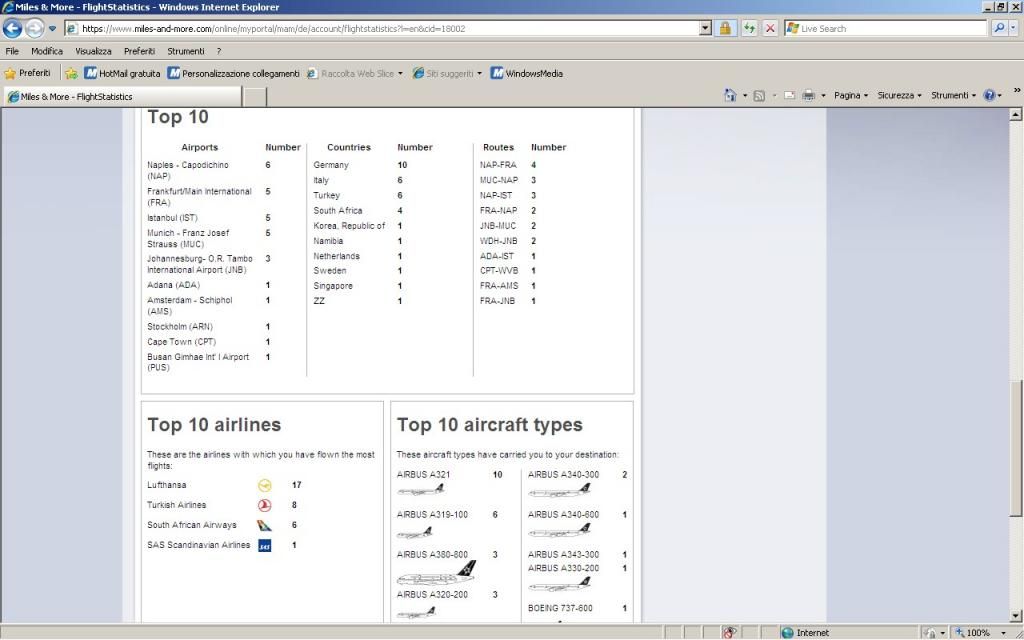
Task: Open the HotMail gratuita favorite link
Action: tap(123, 74)
